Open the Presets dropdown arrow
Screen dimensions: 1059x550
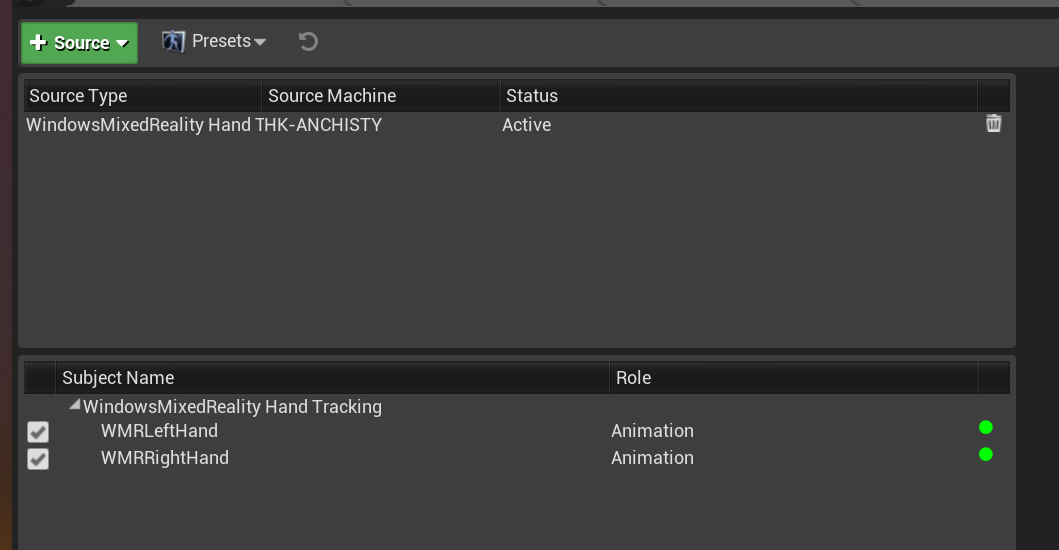pos(260,42)
